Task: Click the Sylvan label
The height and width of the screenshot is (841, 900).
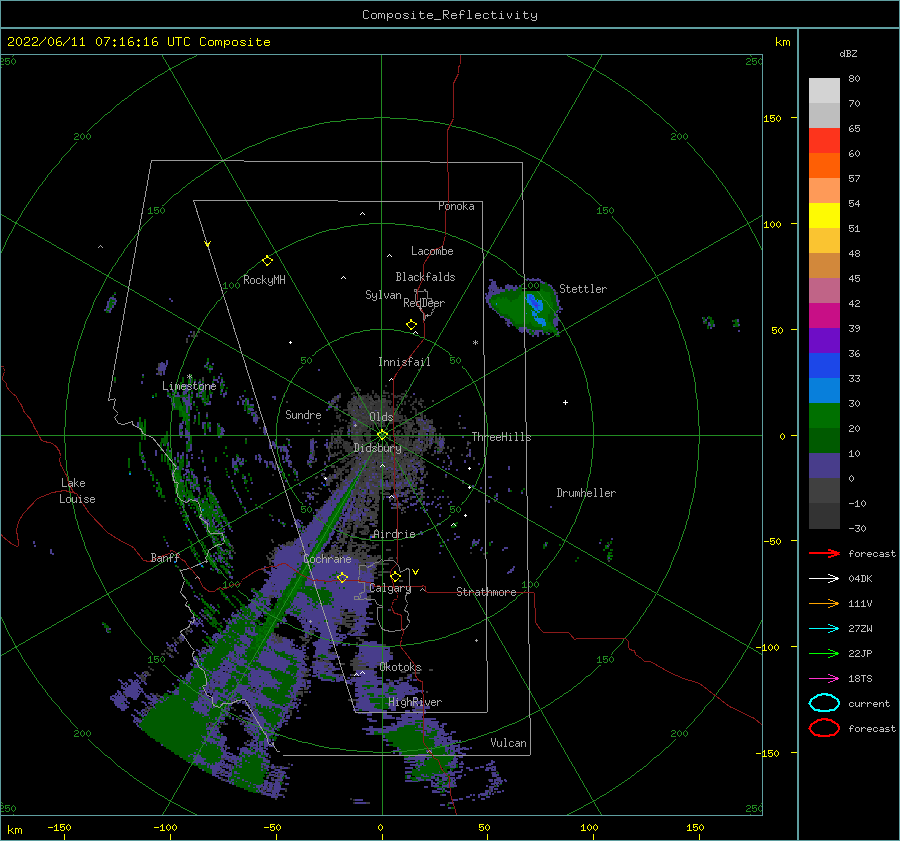Action: pos(383,295)
